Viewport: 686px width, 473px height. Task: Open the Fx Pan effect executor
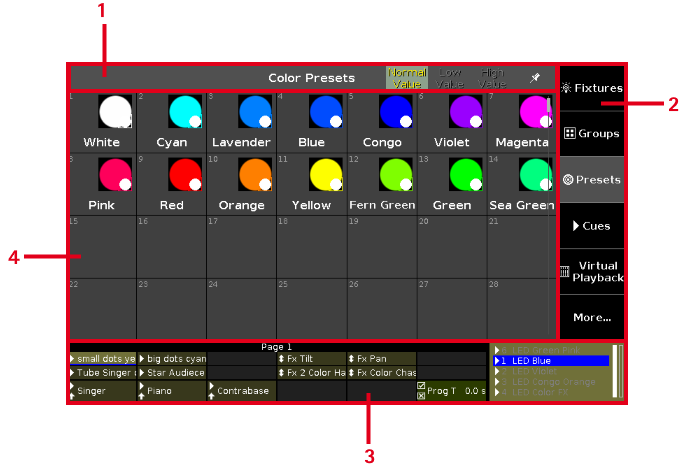tap(381, 358)
